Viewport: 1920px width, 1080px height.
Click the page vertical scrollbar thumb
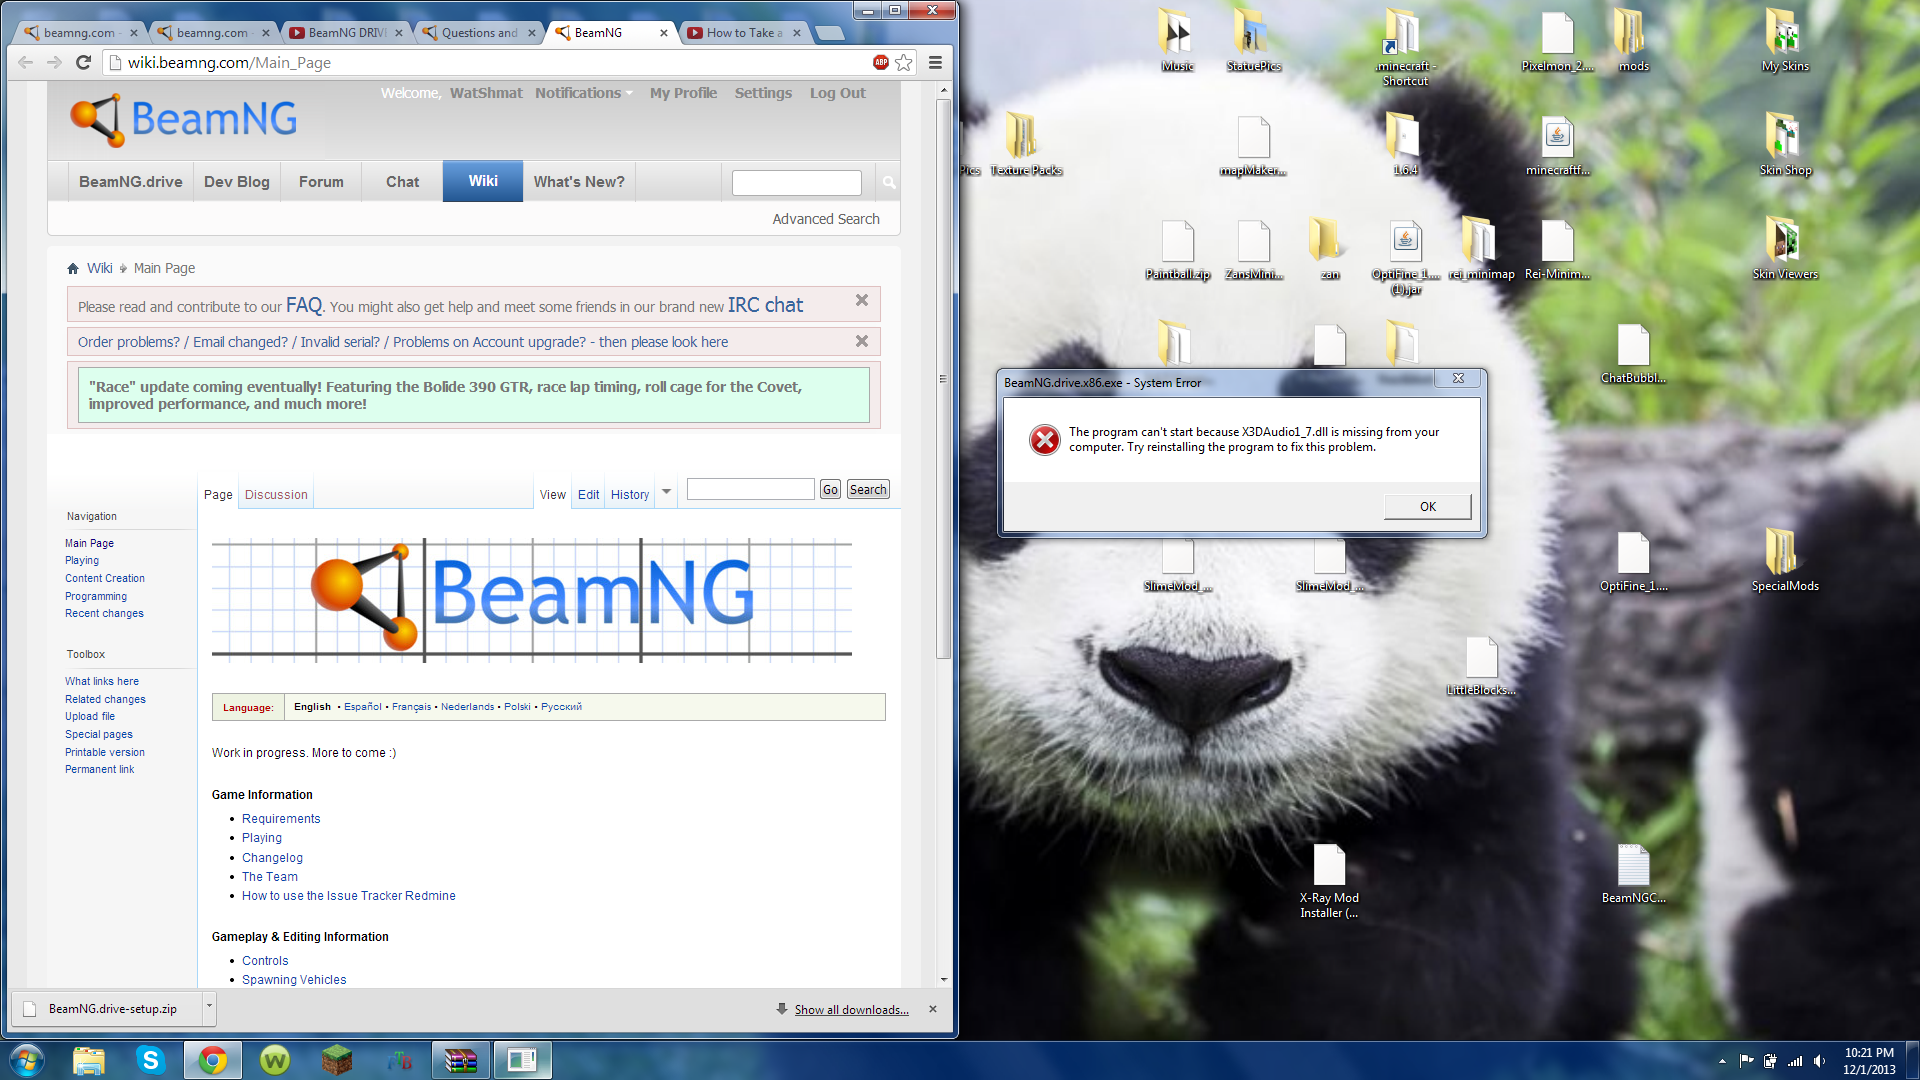point(943,378)
